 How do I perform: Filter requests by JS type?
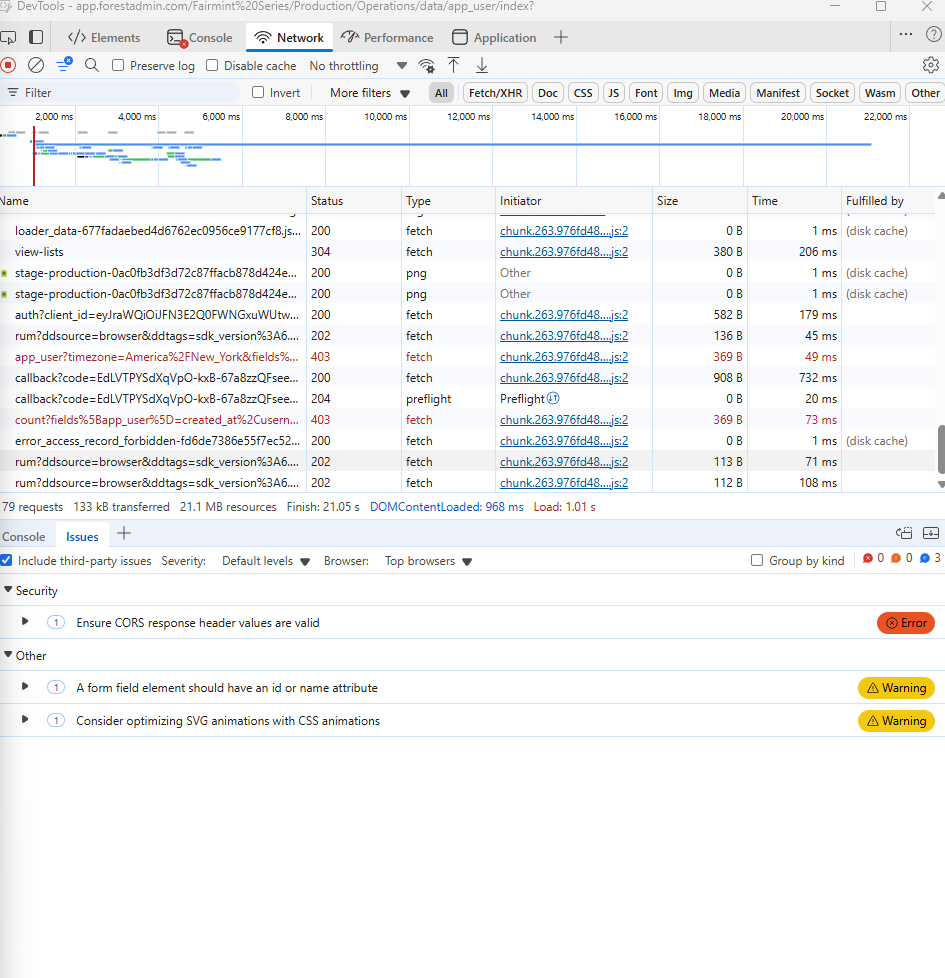click(614, 93)
